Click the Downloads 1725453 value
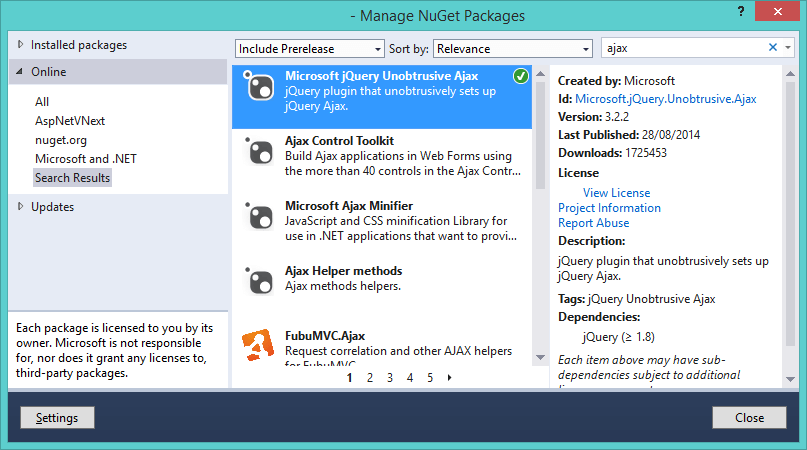Viewport: 807px width, 450px height. pos(646,153)
